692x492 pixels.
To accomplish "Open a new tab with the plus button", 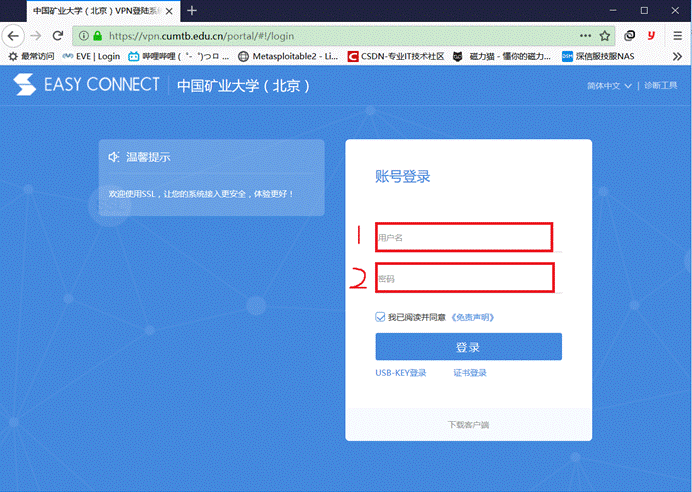I will [x=192, y=10].
